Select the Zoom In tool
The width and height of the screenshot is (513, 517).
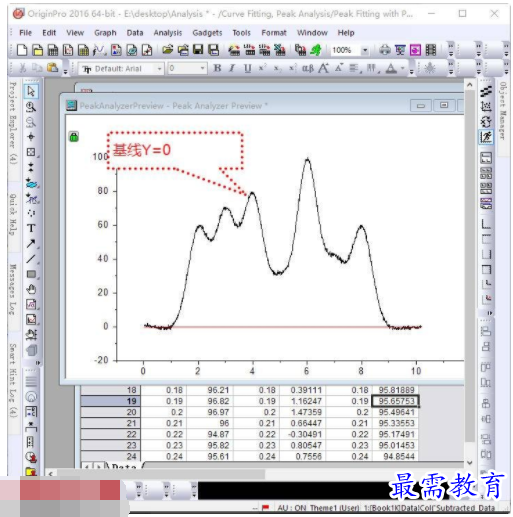(x=31, y=107)
